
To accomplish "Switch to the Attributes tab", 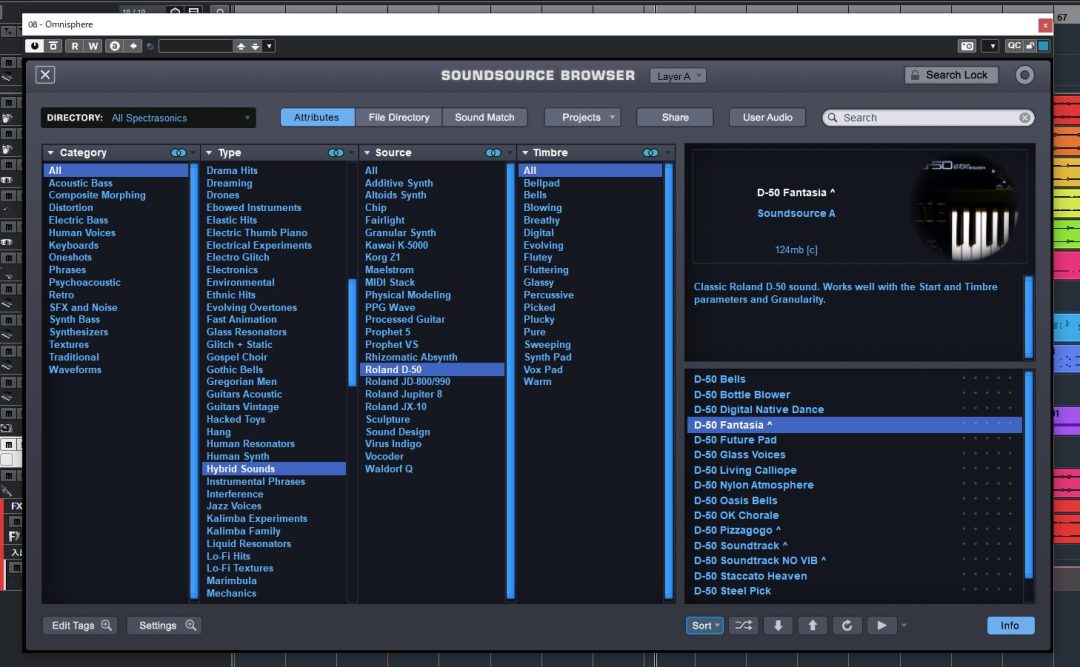I will [317, 117].
